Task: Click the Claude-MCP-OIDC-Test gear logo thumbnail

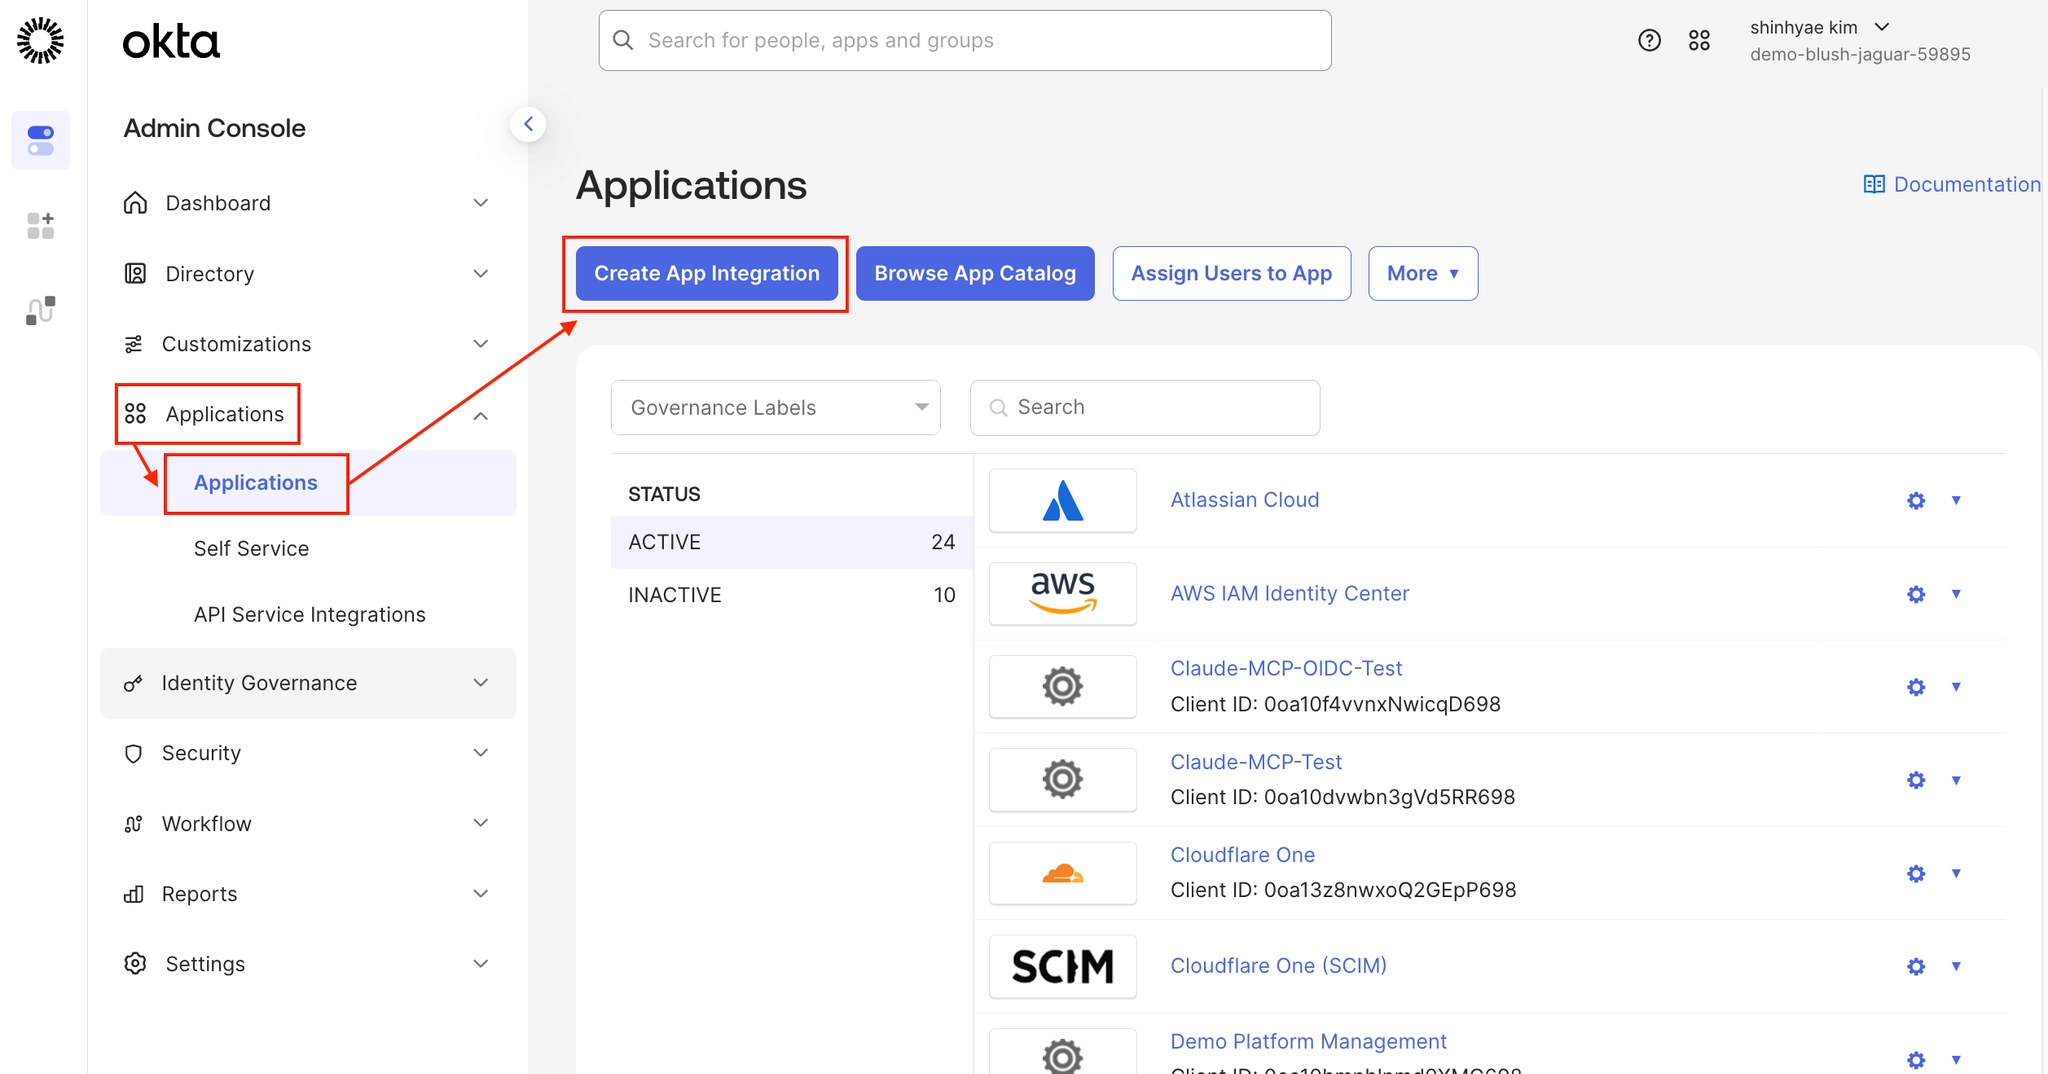Action: [x=1063, y=686]
